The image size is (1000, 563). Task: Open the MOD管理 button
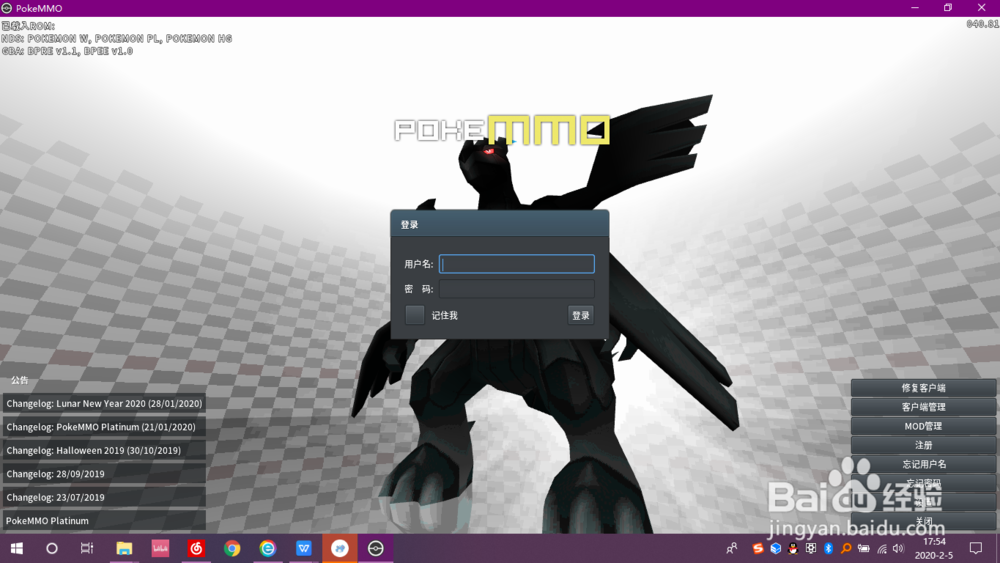tap(923, 426)
